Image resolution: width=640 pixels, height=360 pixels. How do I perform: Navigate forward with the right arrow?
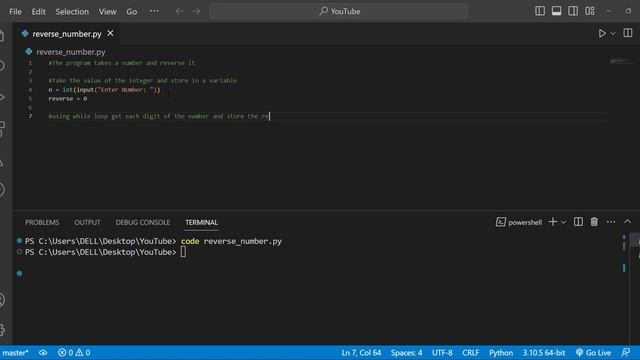(x=196, y=11)
